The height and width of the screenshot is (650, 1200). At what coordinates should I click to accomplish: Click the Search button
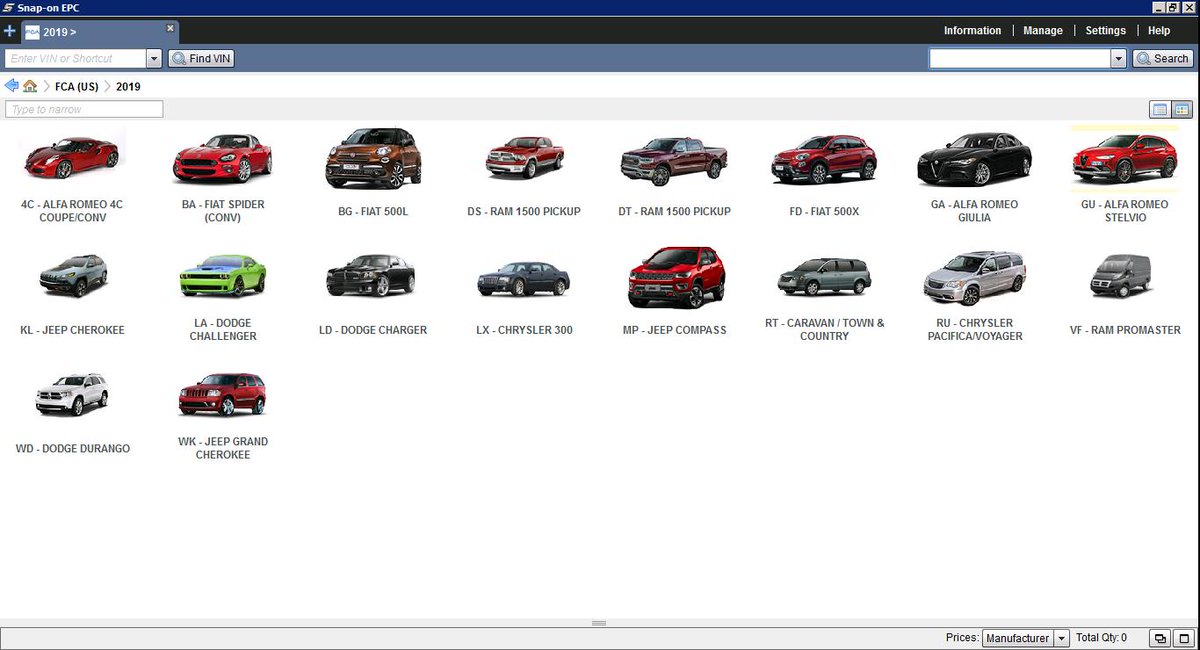click(1163, 59)
